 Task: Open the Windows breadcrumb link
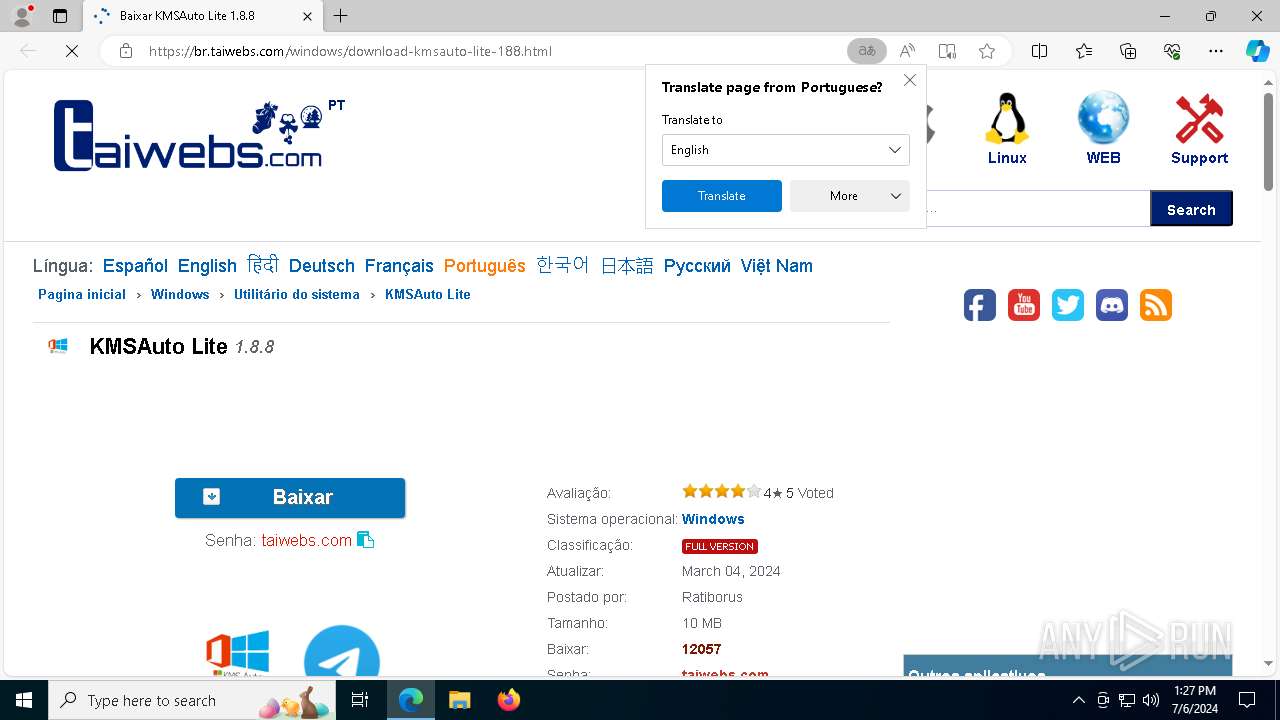click(x=180, y=294)
